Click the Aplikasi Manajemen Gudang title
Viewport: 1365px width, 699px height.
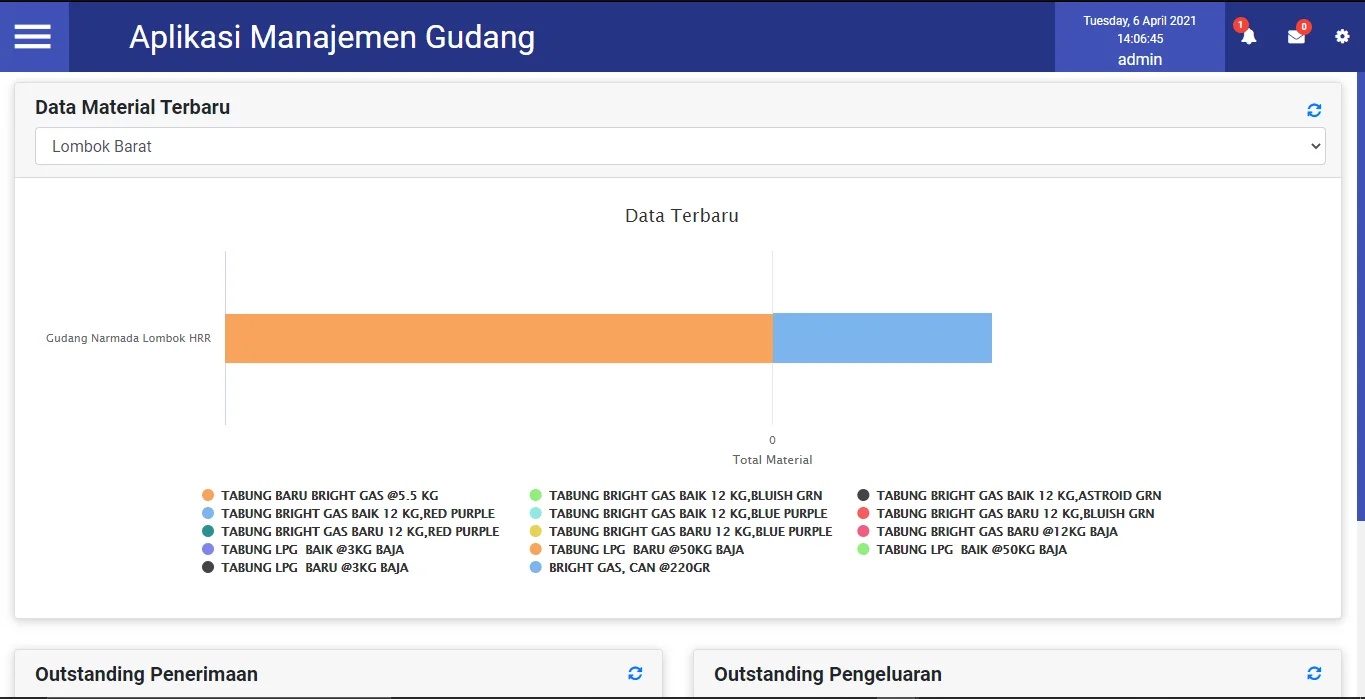(332, 37)
